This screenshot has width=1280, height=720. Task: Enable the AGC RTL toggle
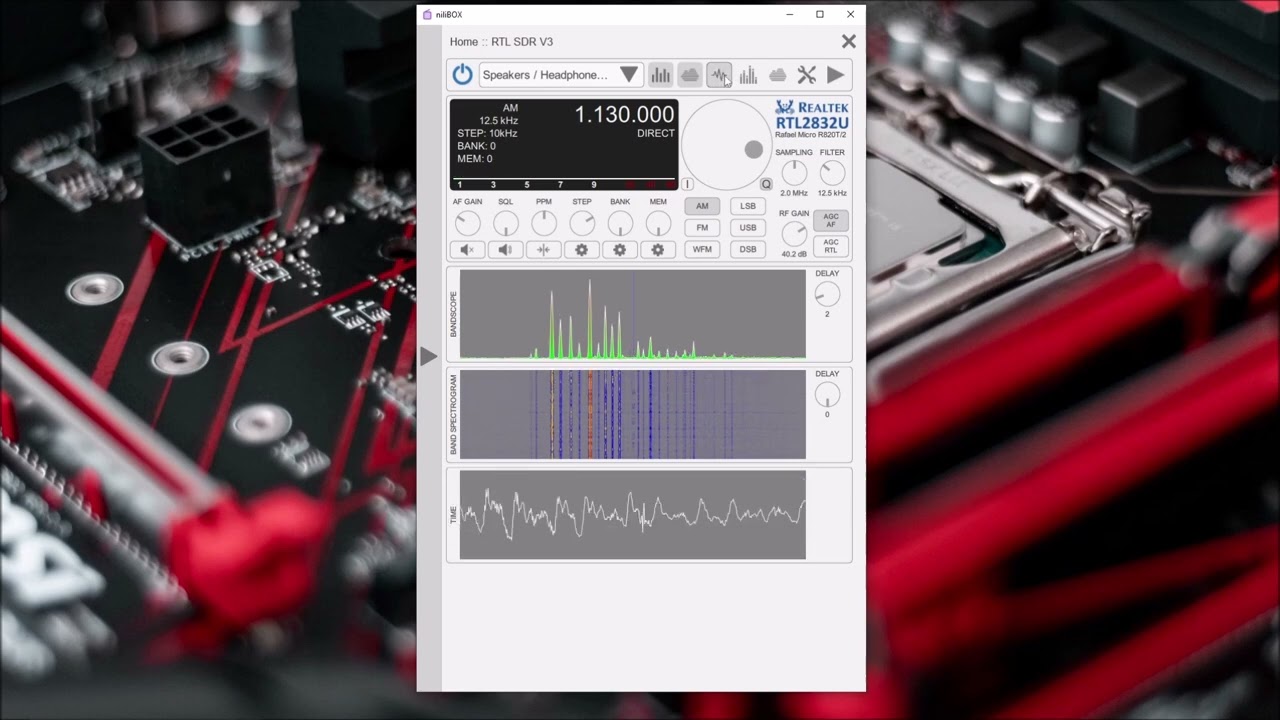point(831,246)
